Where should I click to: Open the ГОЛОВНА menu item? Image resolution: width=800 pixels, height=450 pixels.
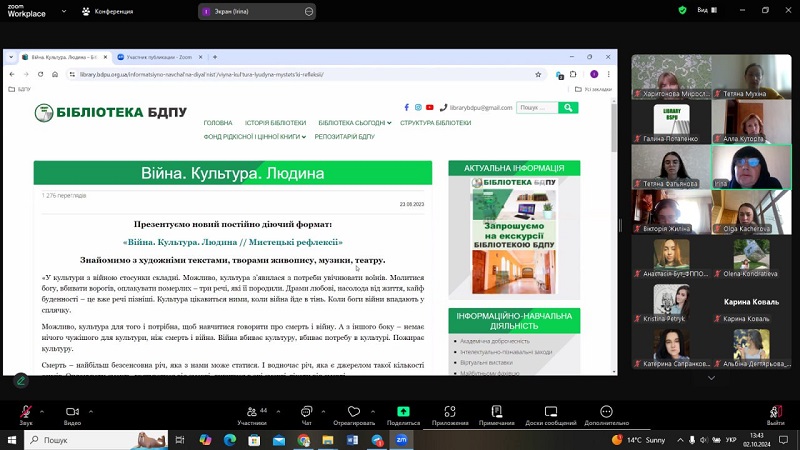click(218, 123)
